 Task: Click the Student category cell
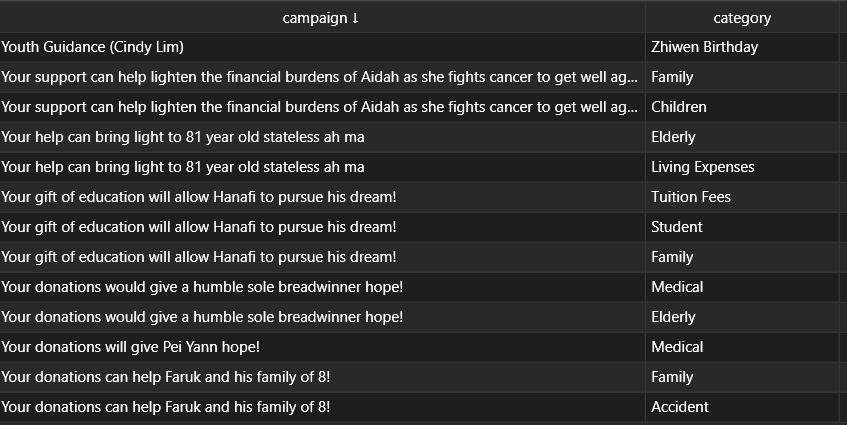[x=742, y=227]
